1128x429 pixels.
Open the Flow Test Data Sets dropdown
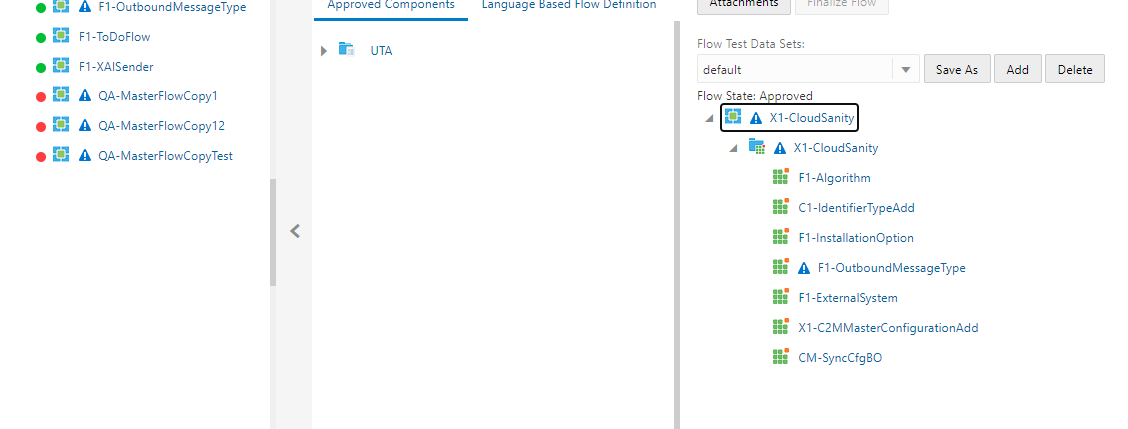point(906,70)
